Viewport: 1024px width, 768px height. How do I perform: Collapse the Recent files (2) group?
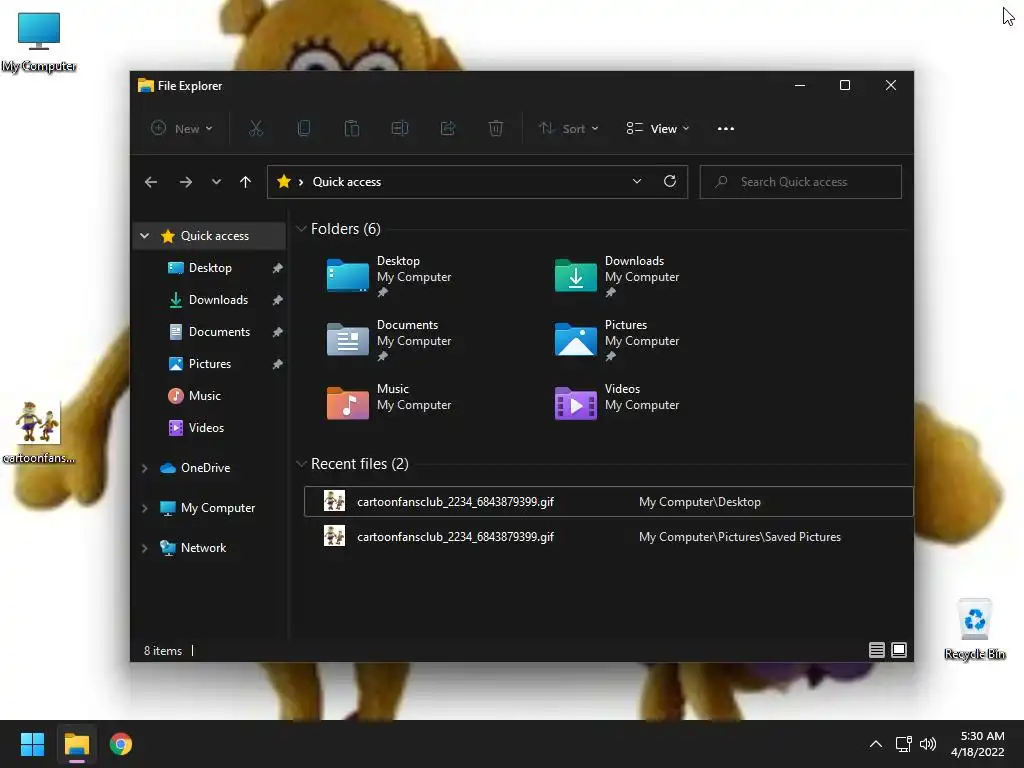pos(301,464)
